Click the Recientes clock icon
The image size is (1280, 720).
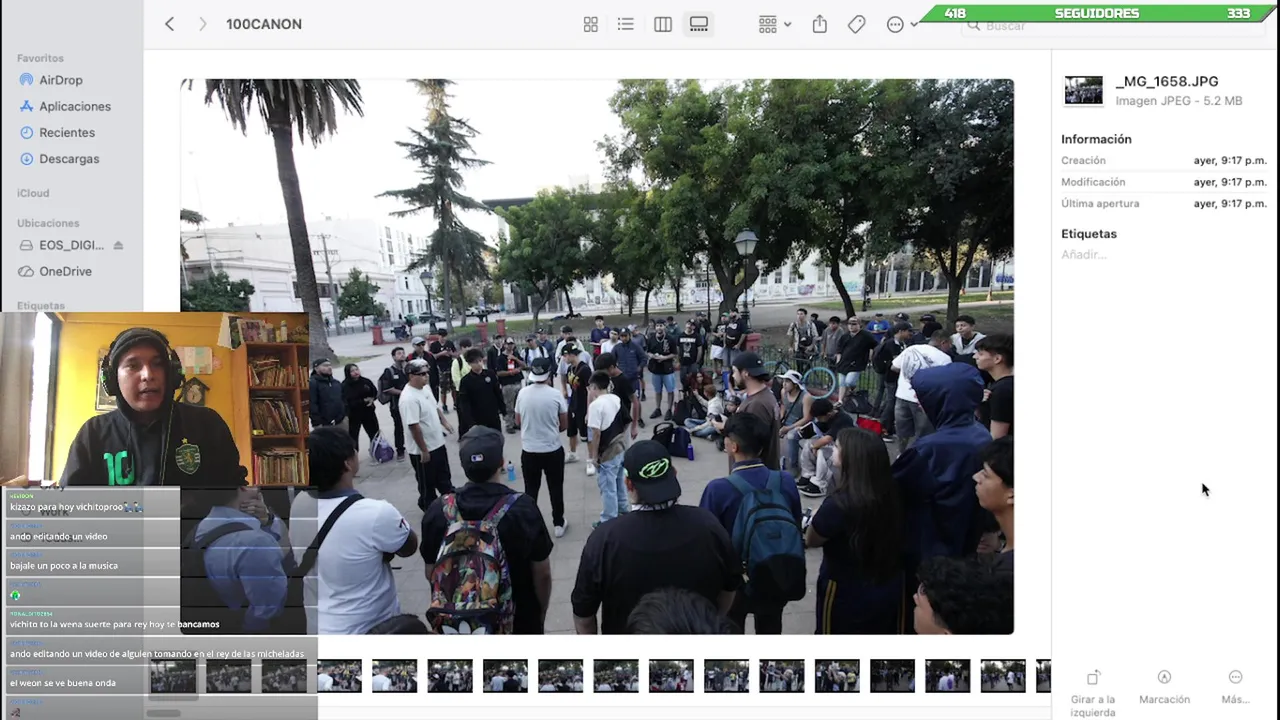coord(27,132)
